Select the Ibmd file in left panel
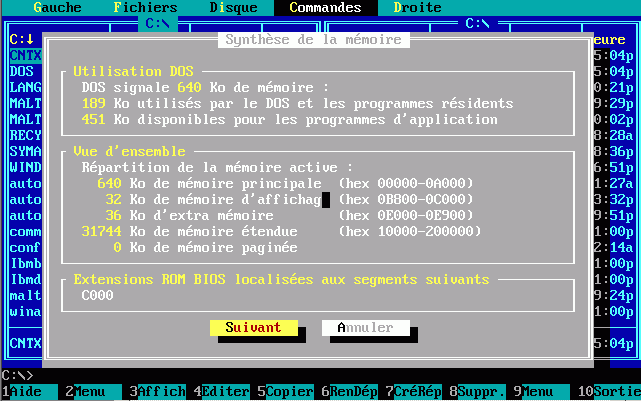 pyautogui.click(x=25, y=279)
